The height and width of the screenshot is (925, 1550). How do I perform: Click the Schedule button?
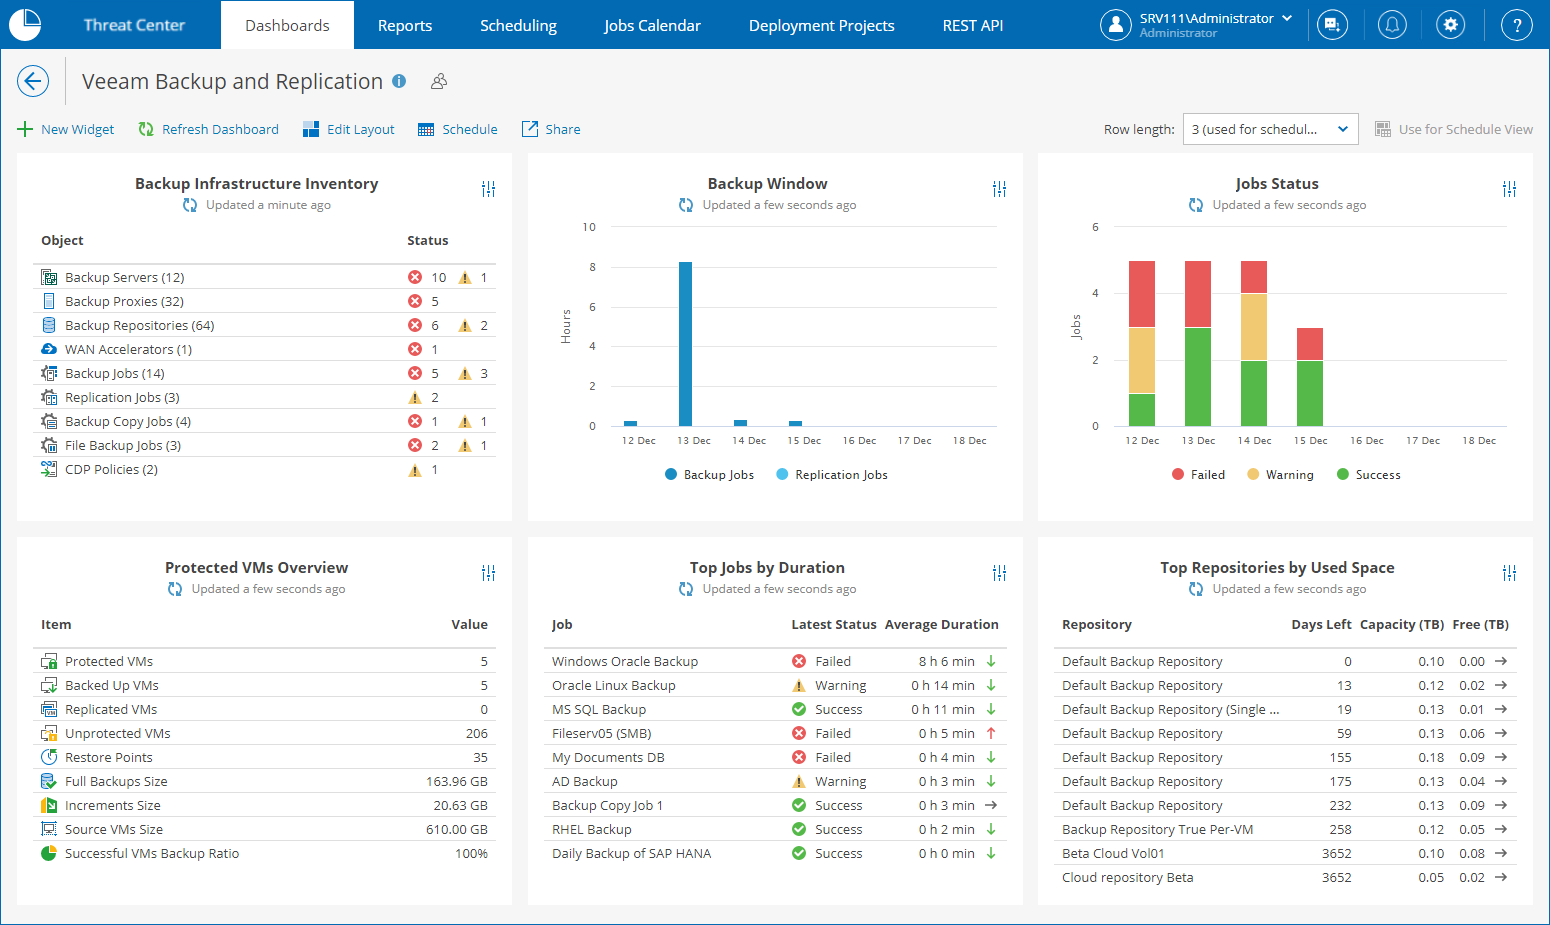[x=458, y=129]
